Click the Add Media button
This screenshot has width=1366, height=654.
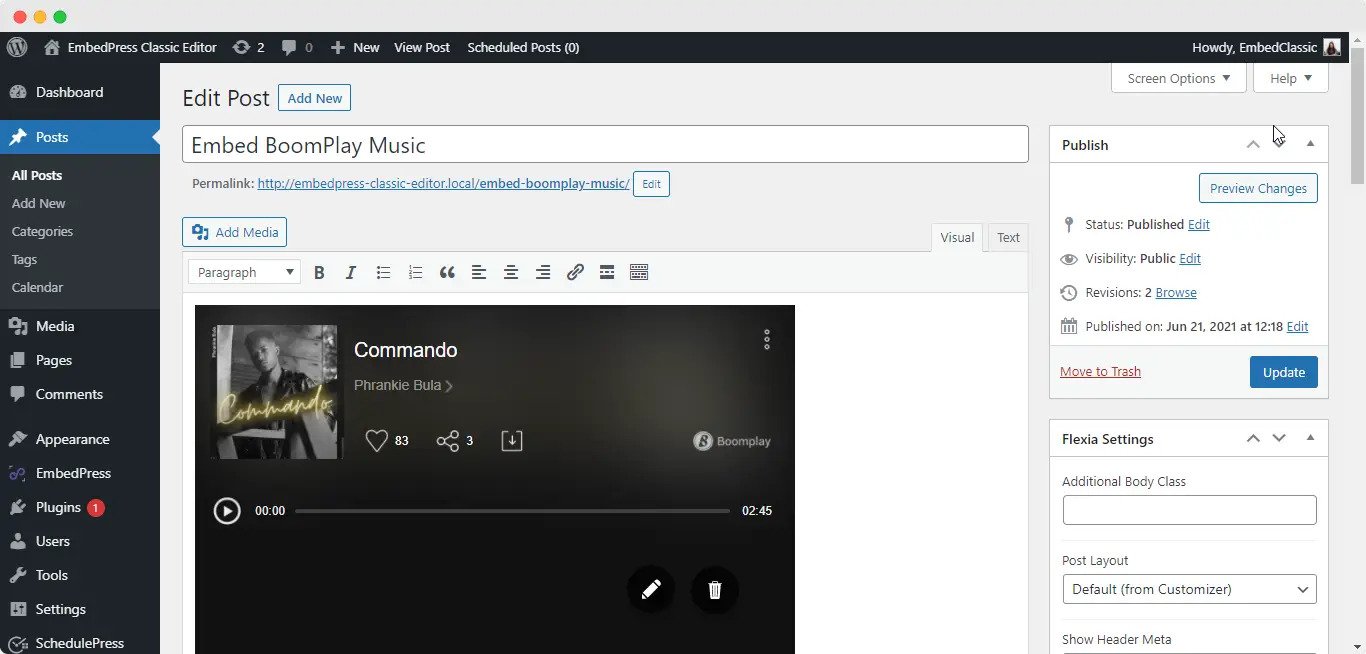coord(235,232)
